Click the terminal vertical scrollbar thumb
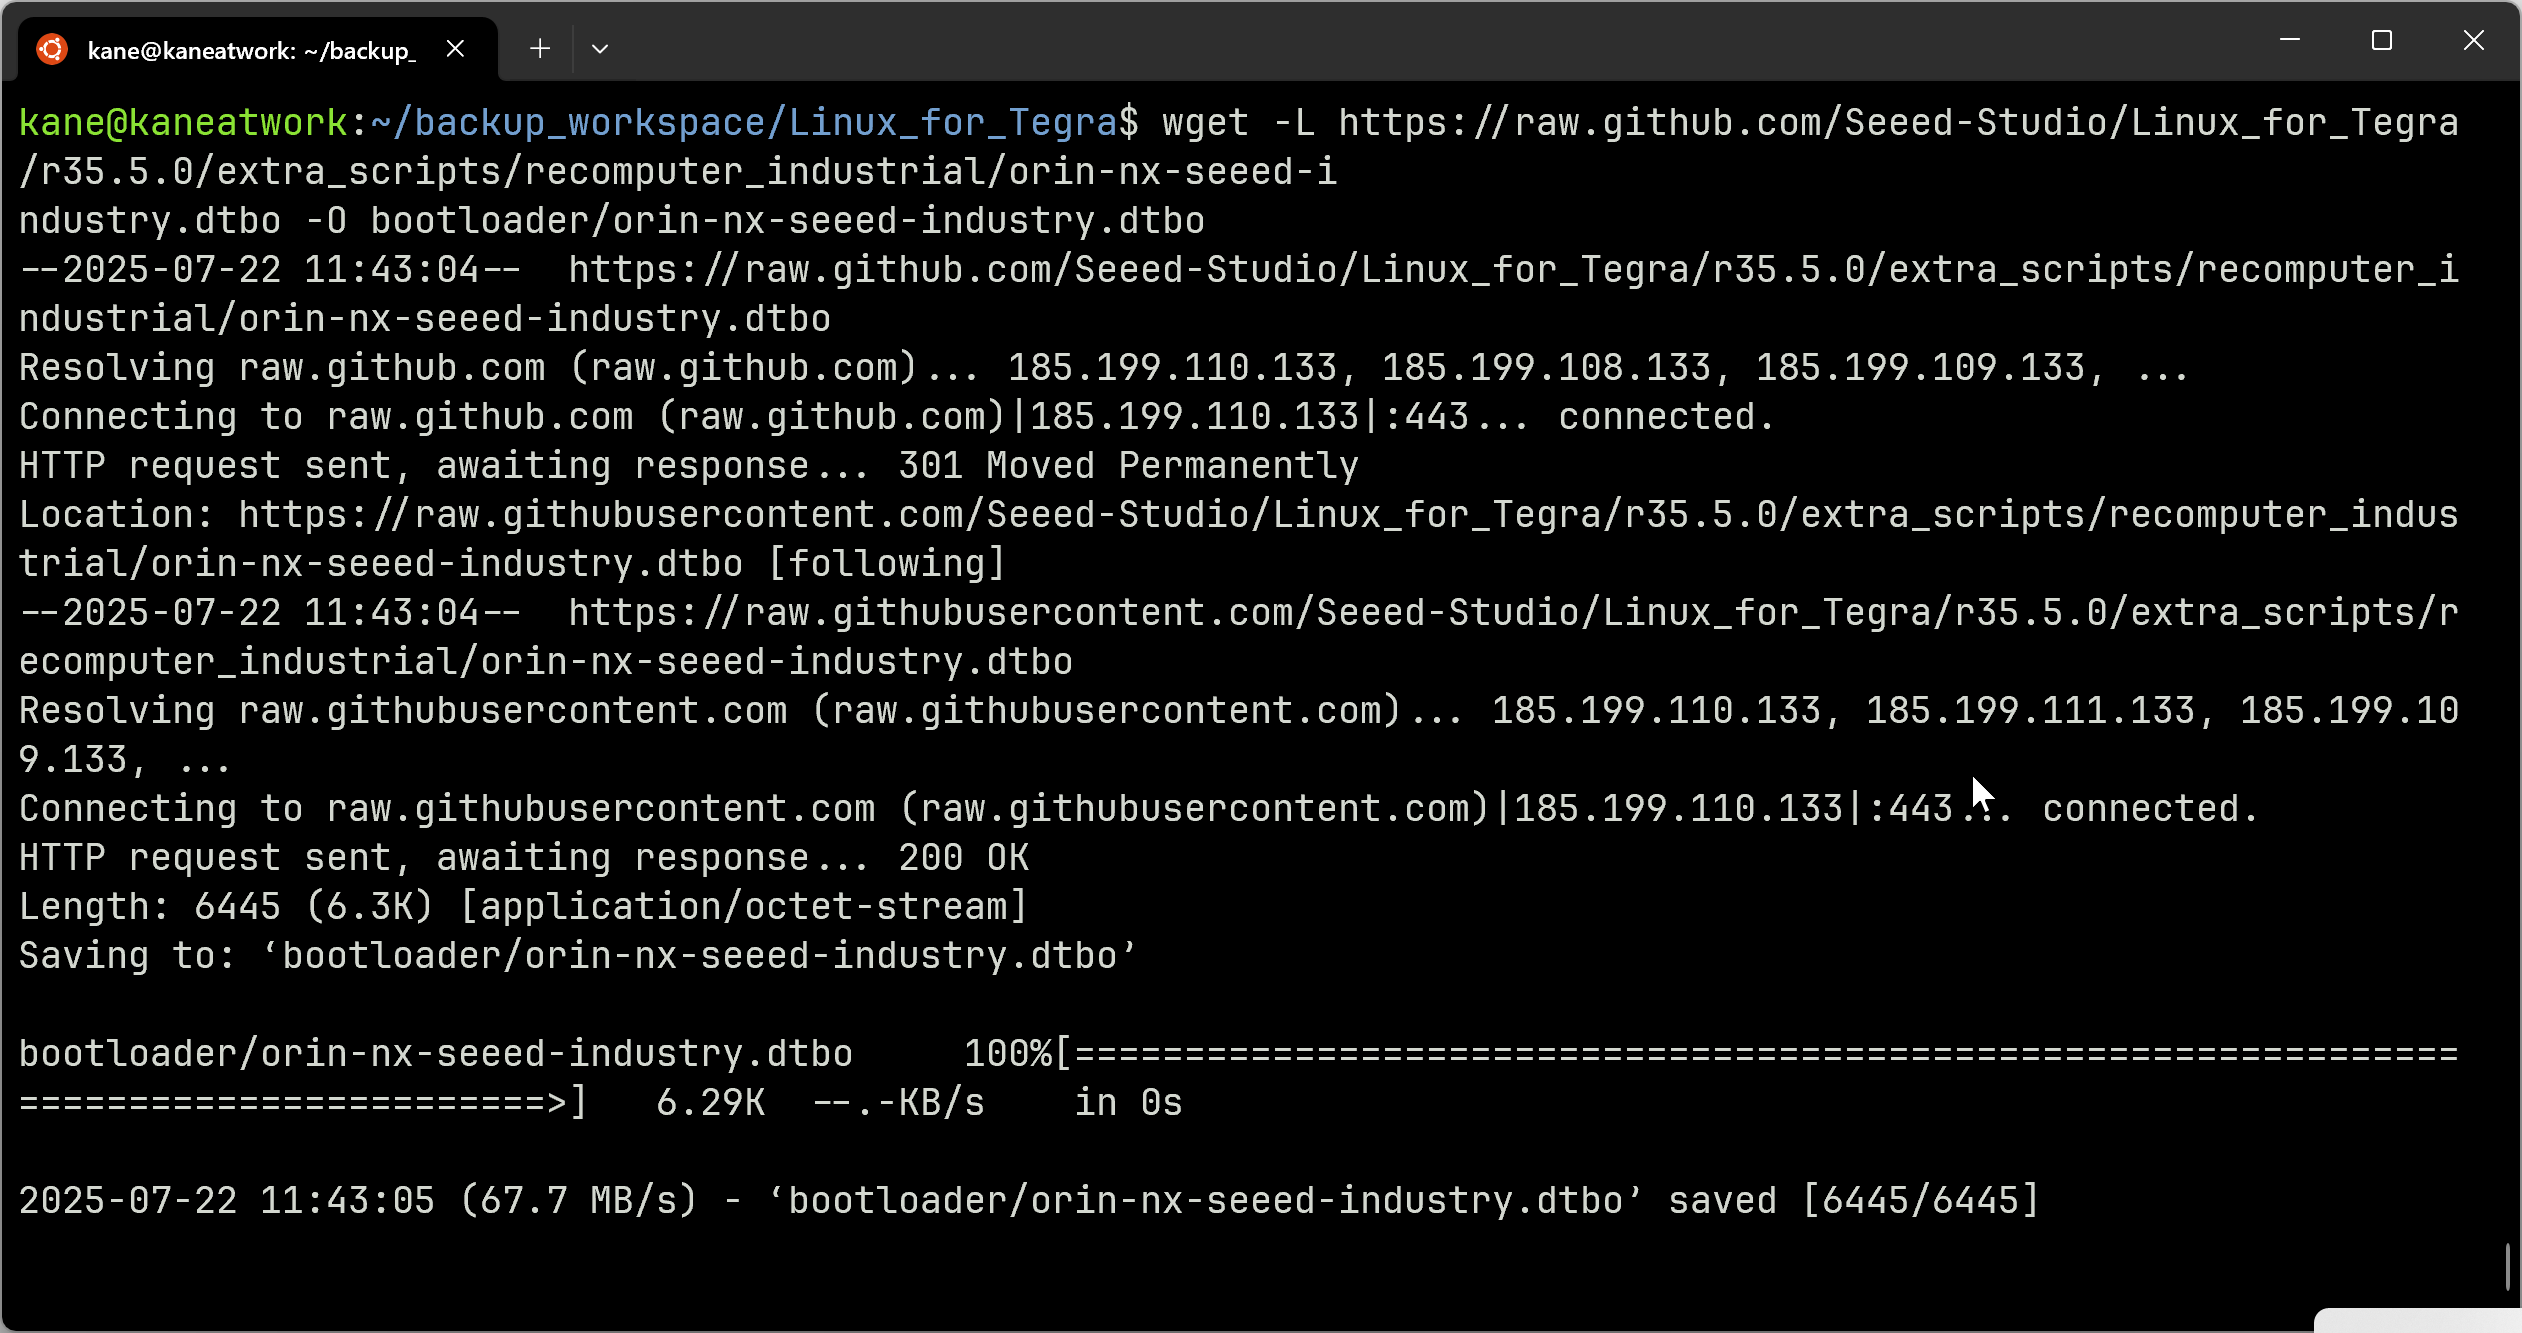2522x1333 pixels. coord(2508,1267)
